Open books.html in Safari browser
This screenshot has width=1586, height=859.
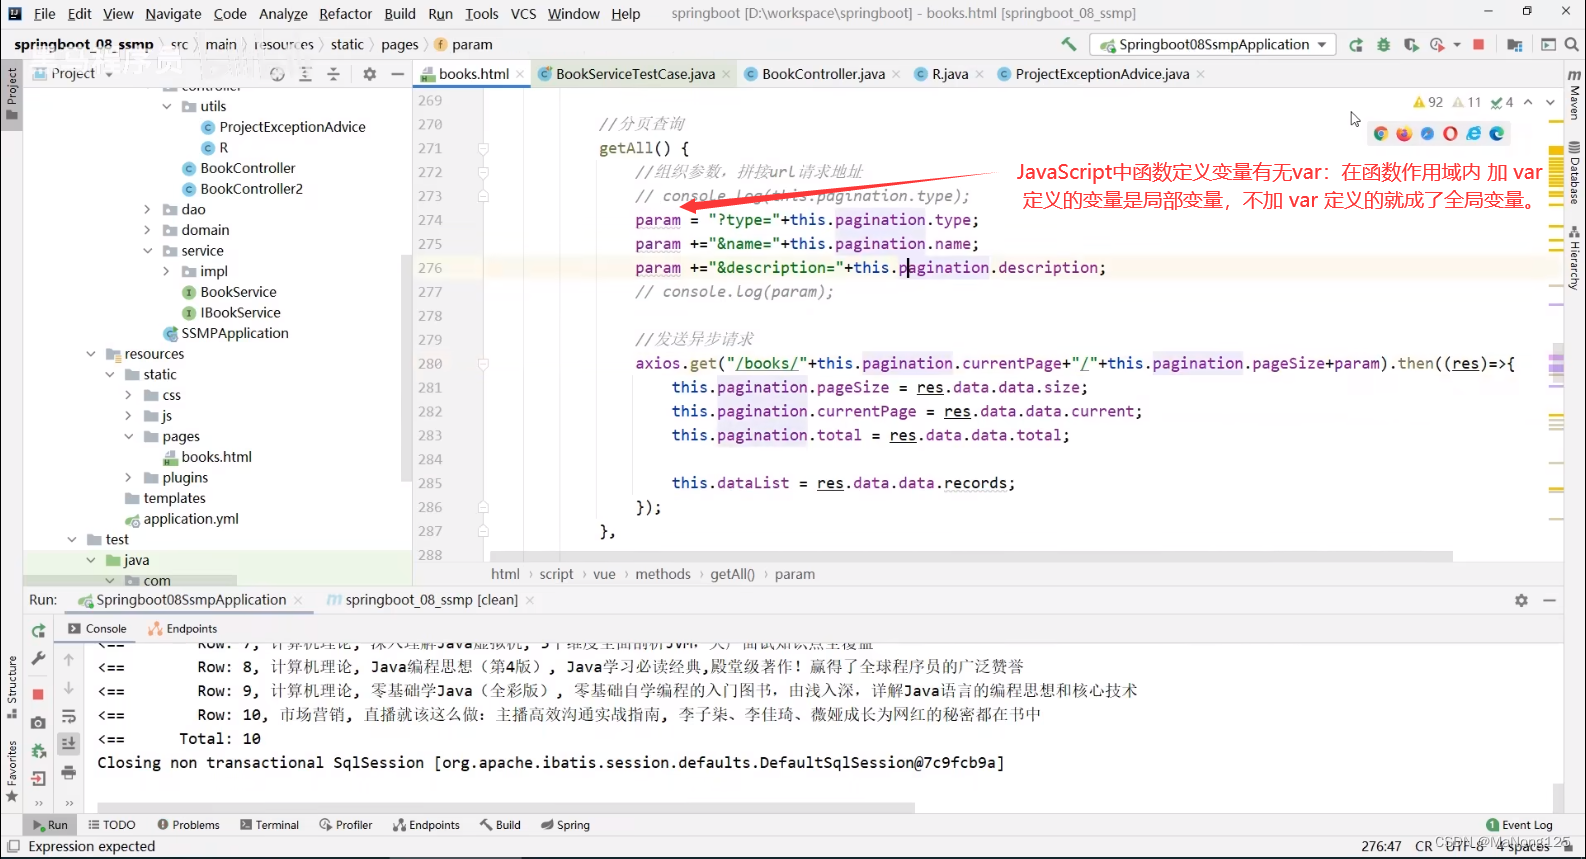(x=1427, y=134)
